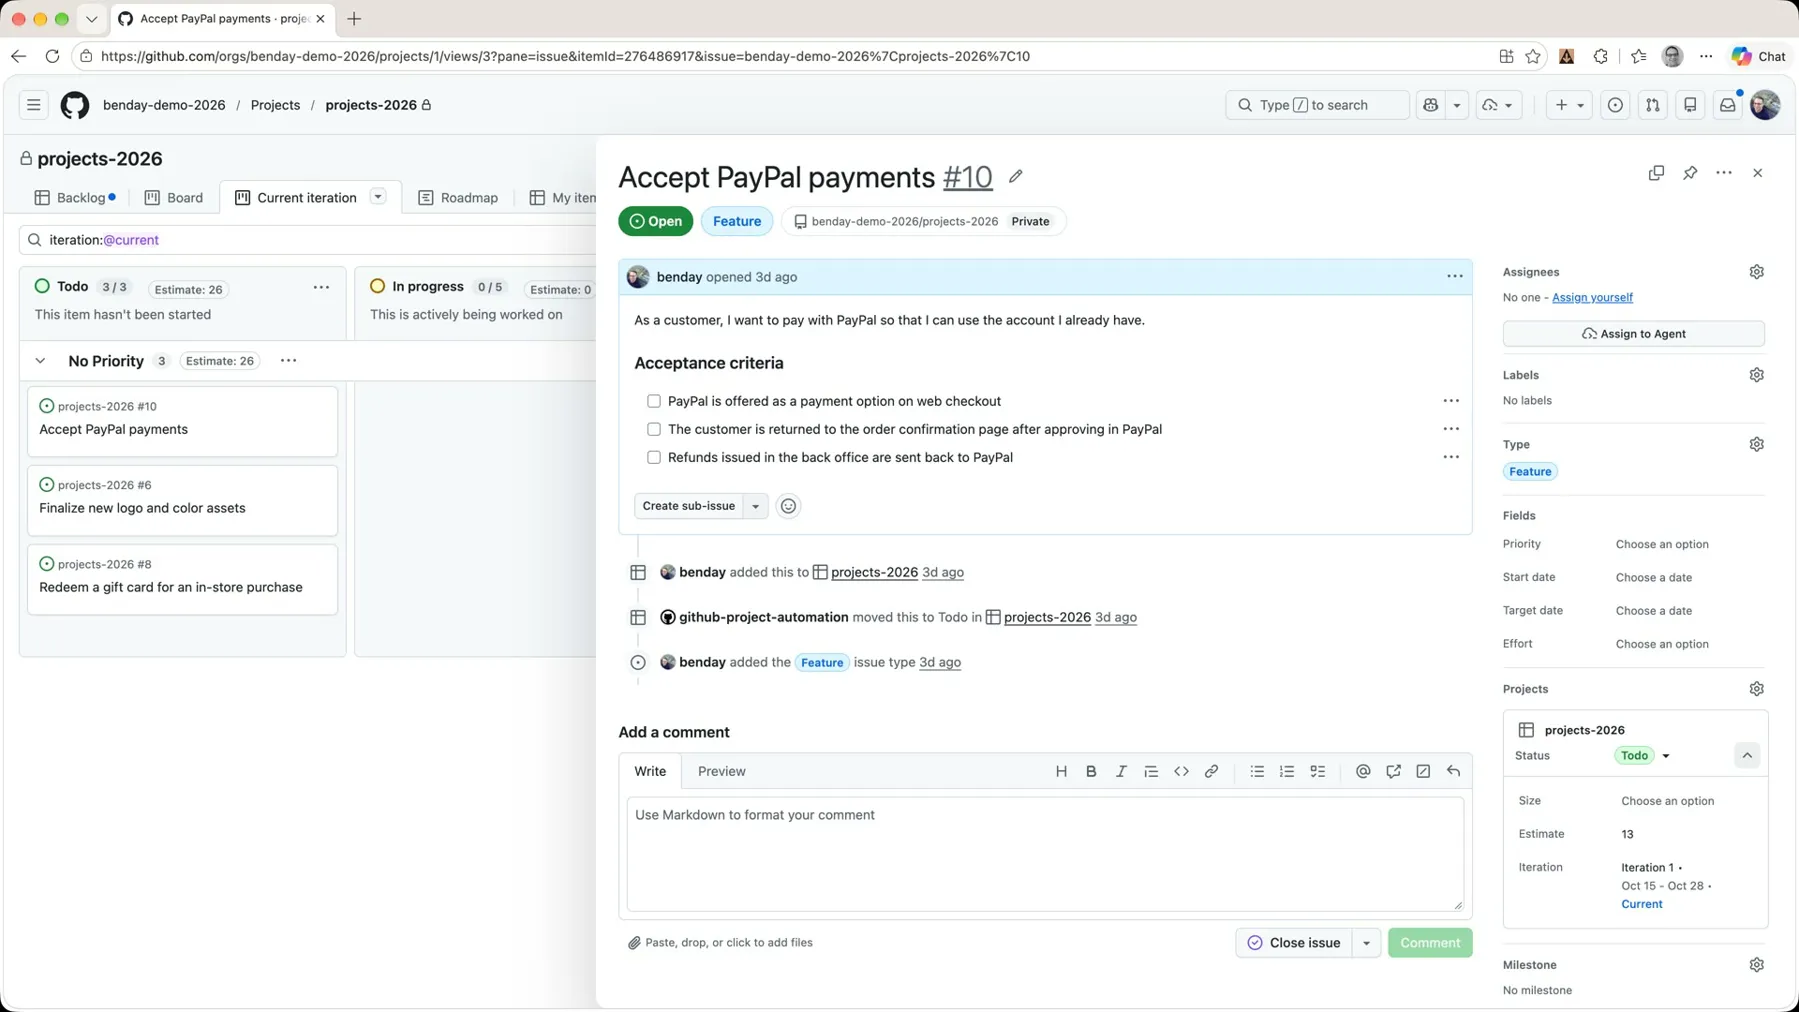This screenshot has height=1012, width=1799.
Task: Open Close issue options dropdown
Action: tap(1366, 943)
